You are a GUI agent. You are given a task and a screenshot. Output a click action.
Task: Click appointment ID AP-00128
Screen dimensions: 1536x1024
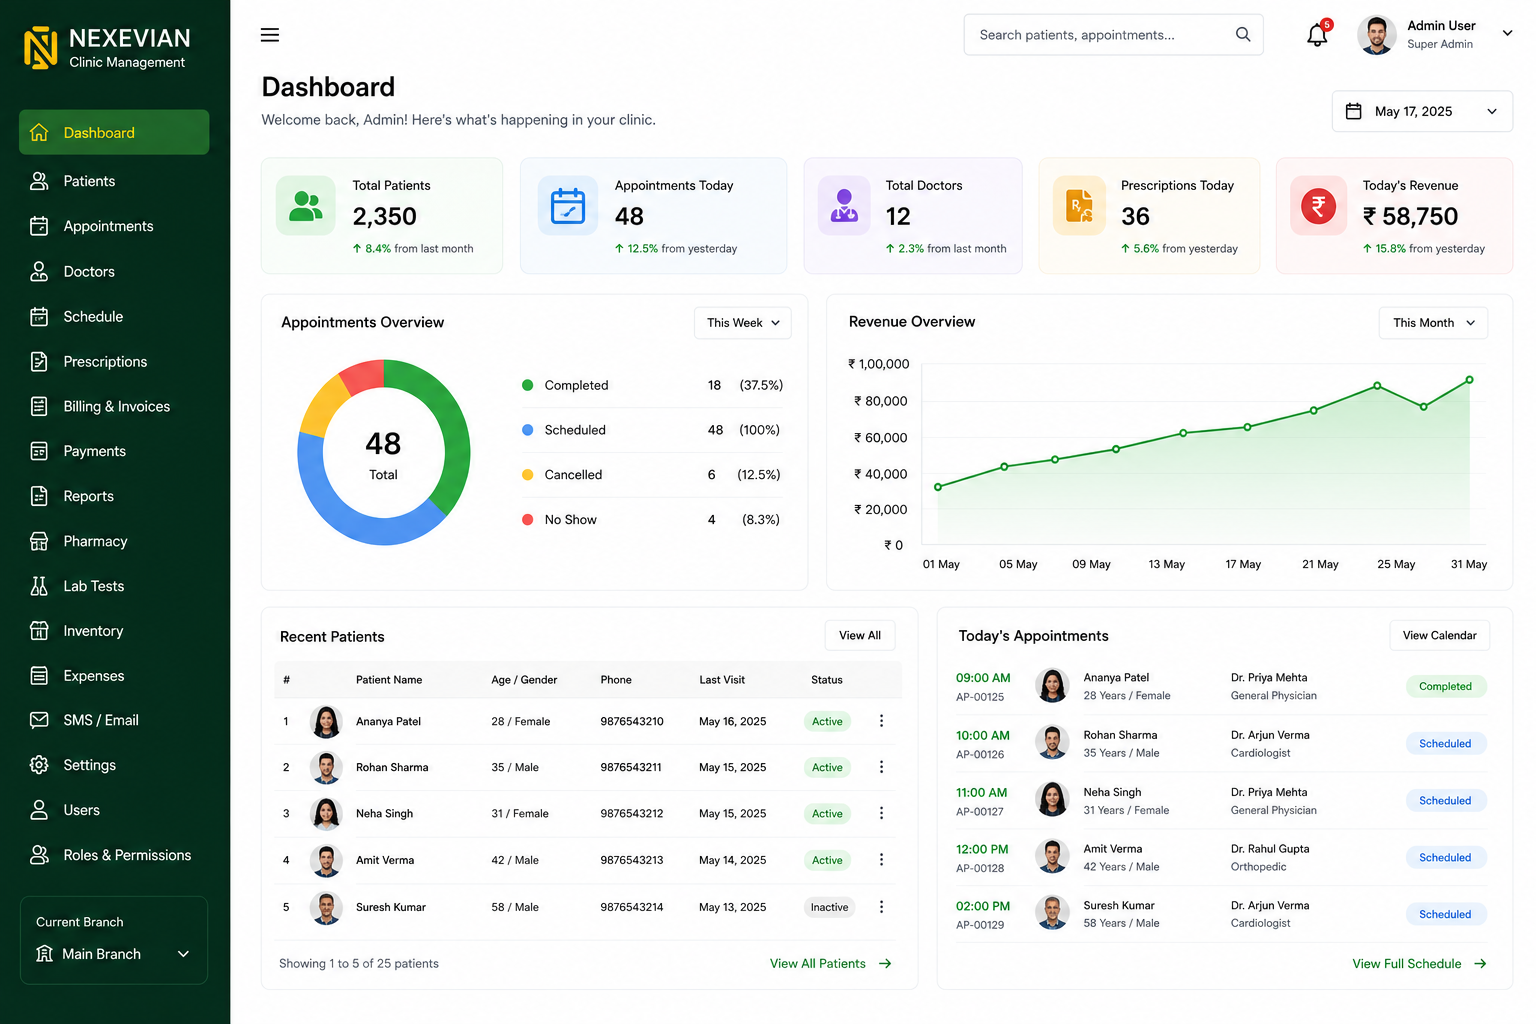980,868
